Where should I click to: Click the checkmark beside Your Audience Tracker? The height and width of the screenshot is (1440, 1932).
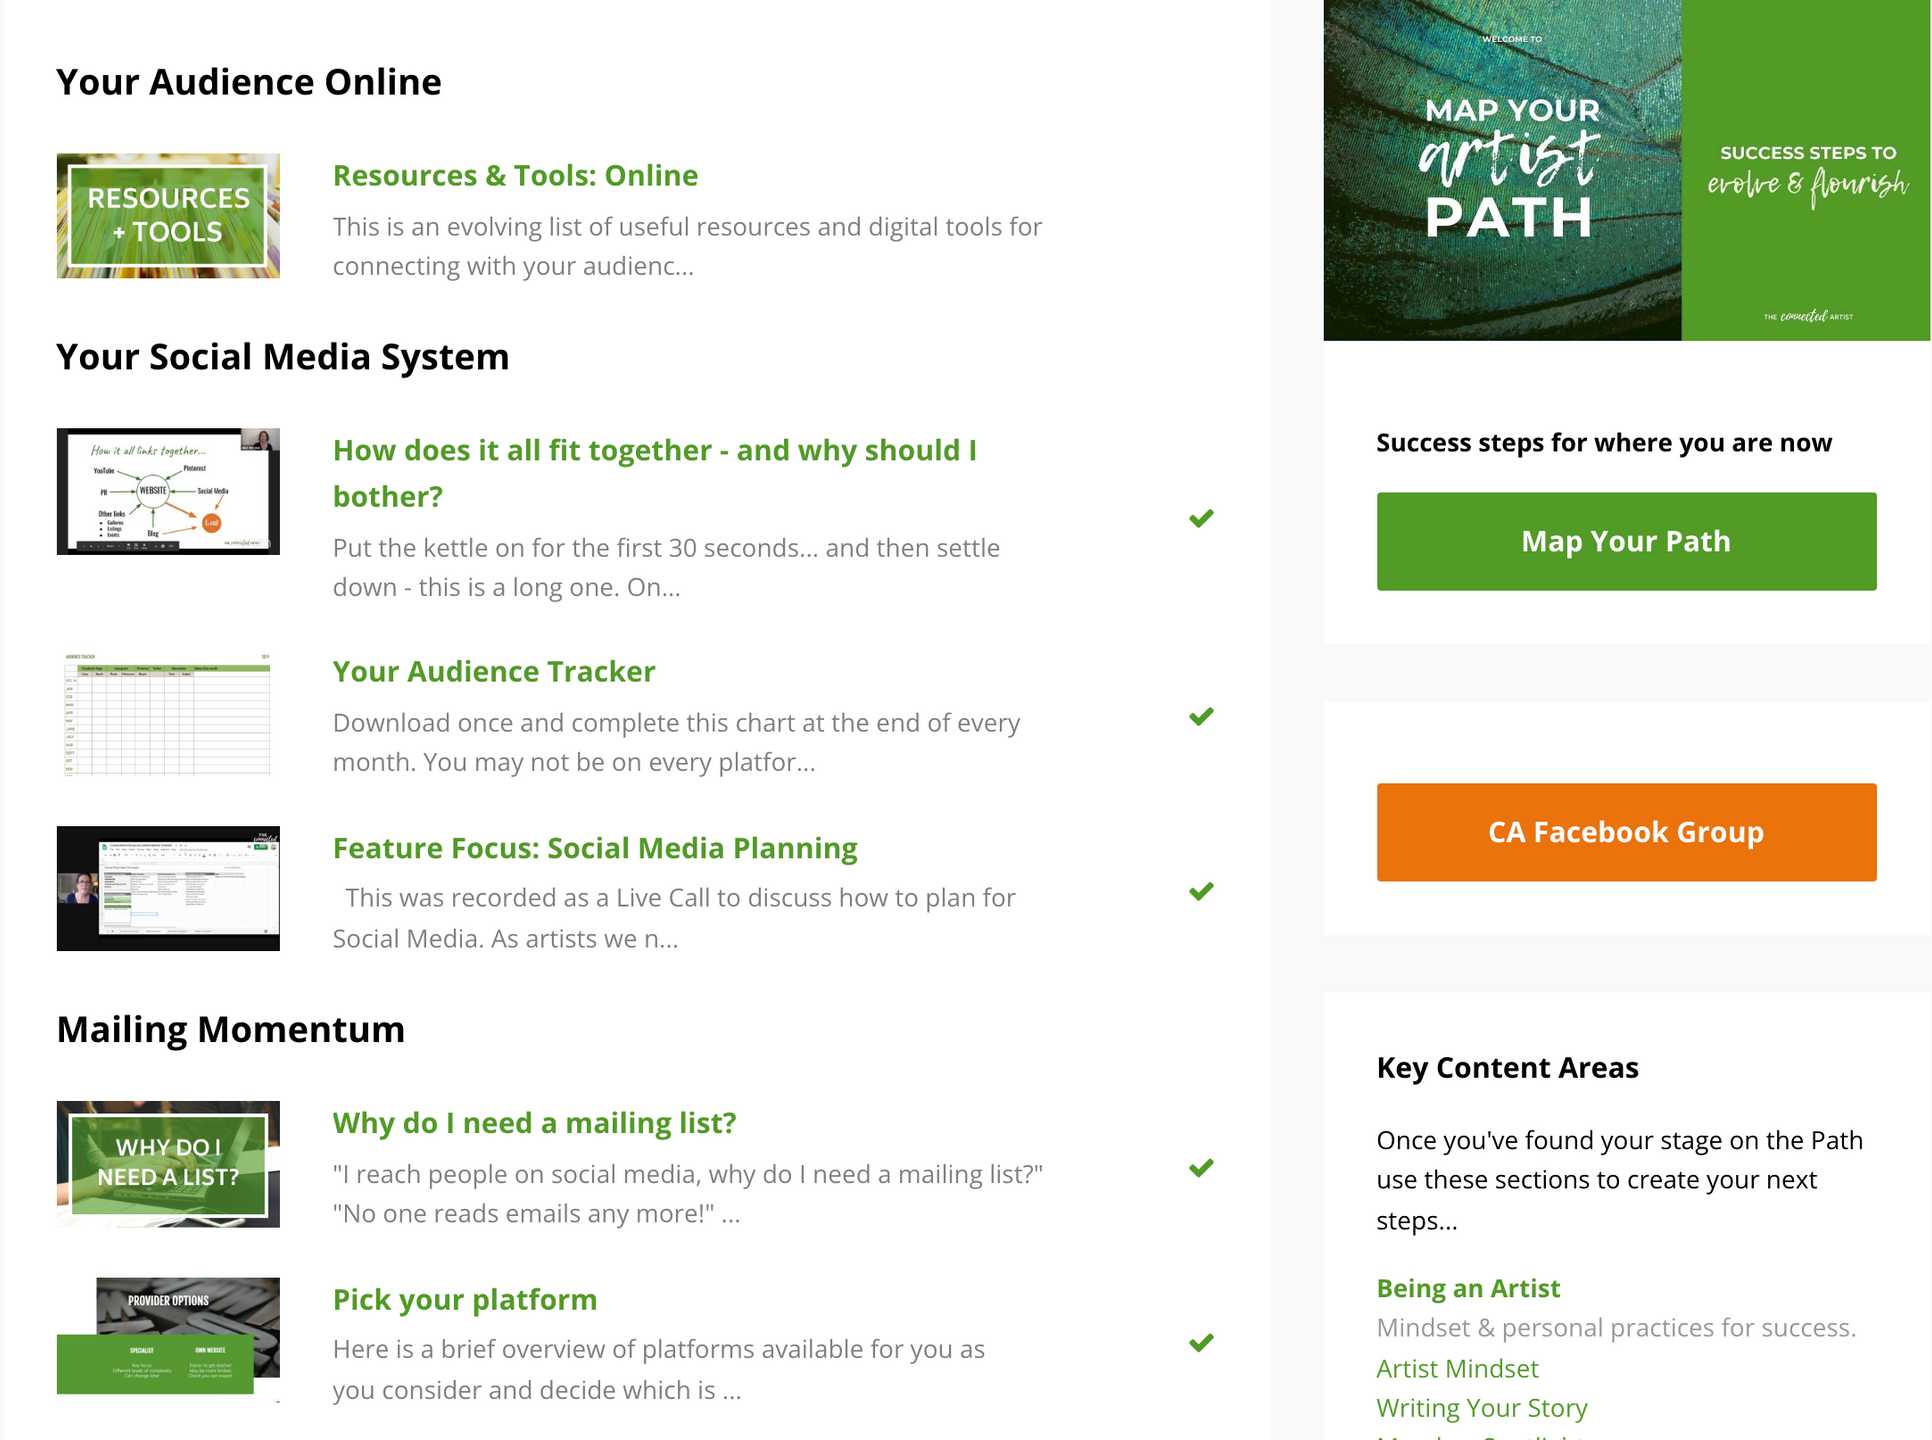1201,716
